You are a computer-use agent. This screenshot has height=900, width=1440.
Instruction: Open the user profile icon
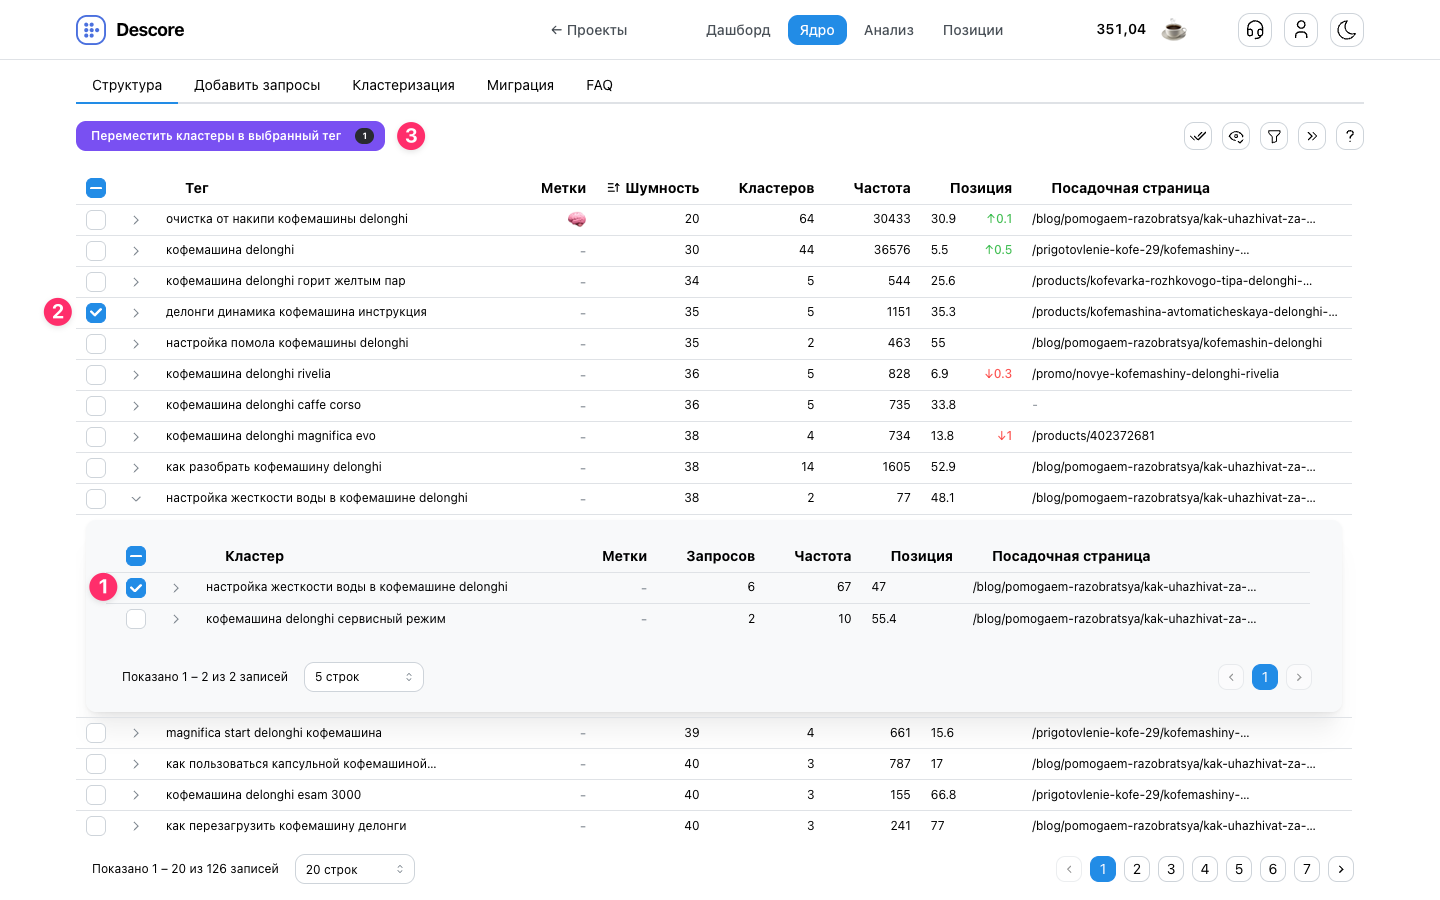1301,30
